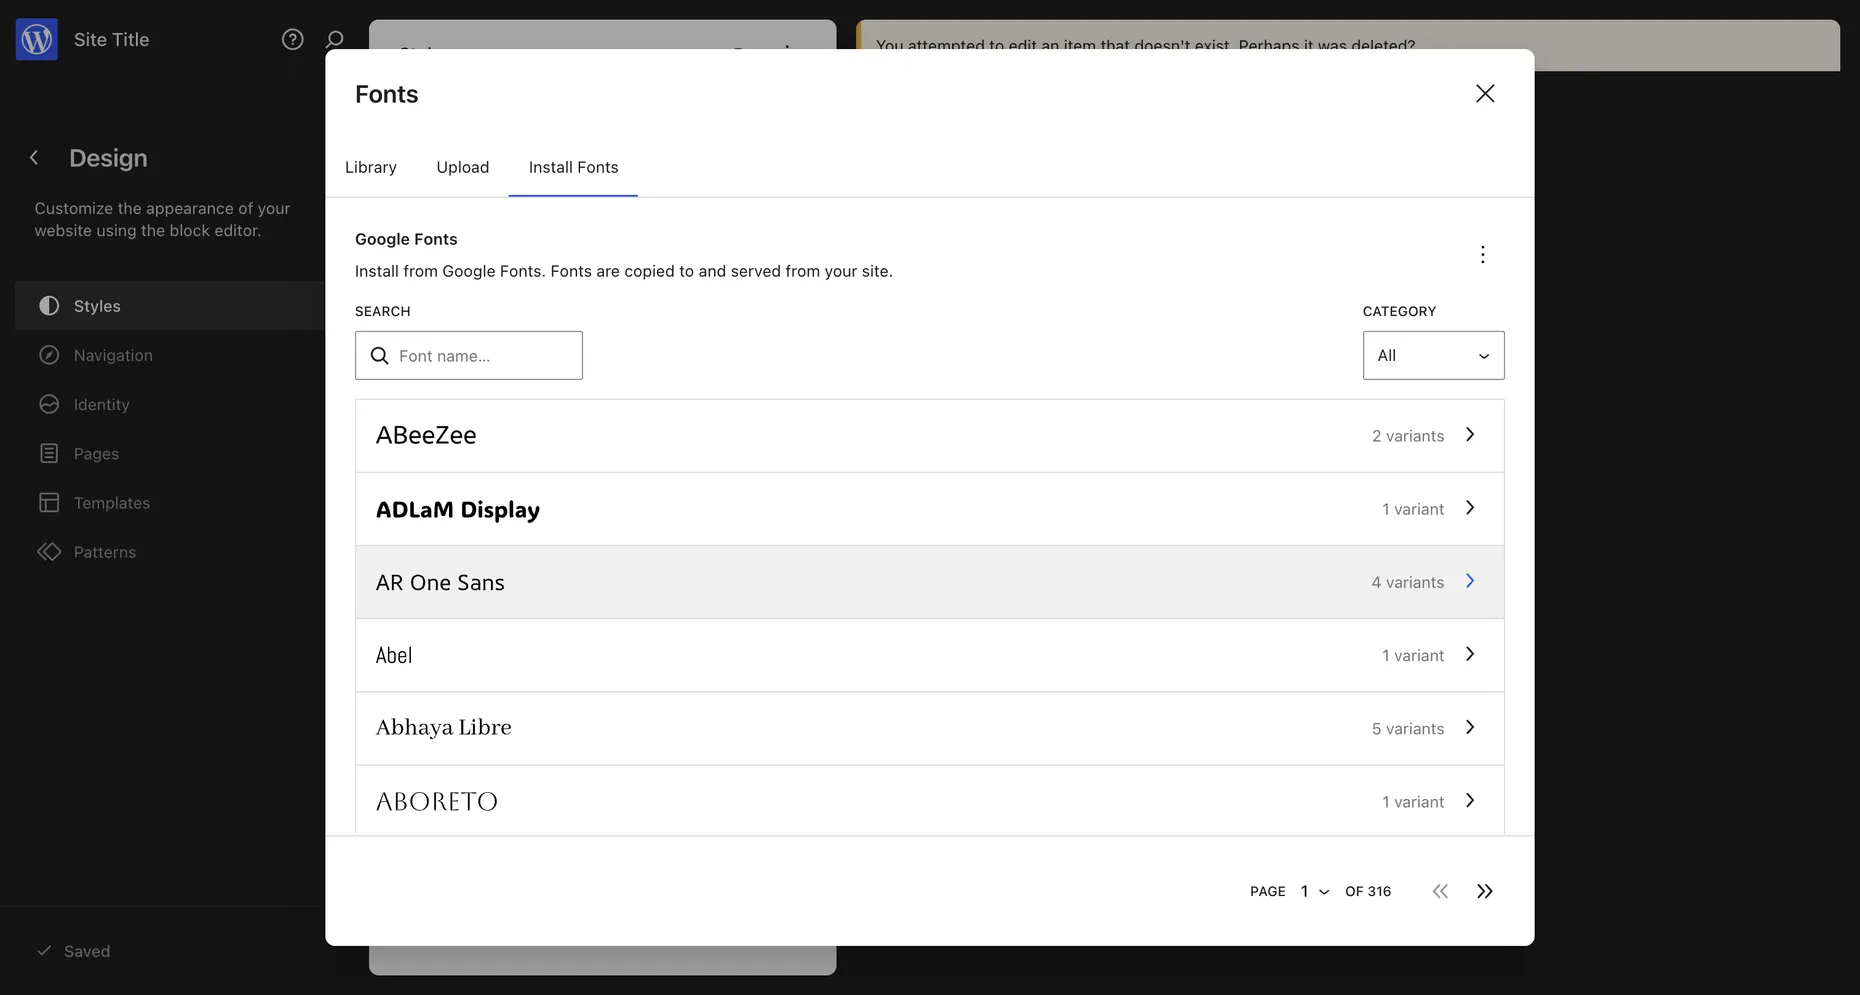Switch to the Upload tab
Screen dimensions: 1860x995
(x=463, y=167)
